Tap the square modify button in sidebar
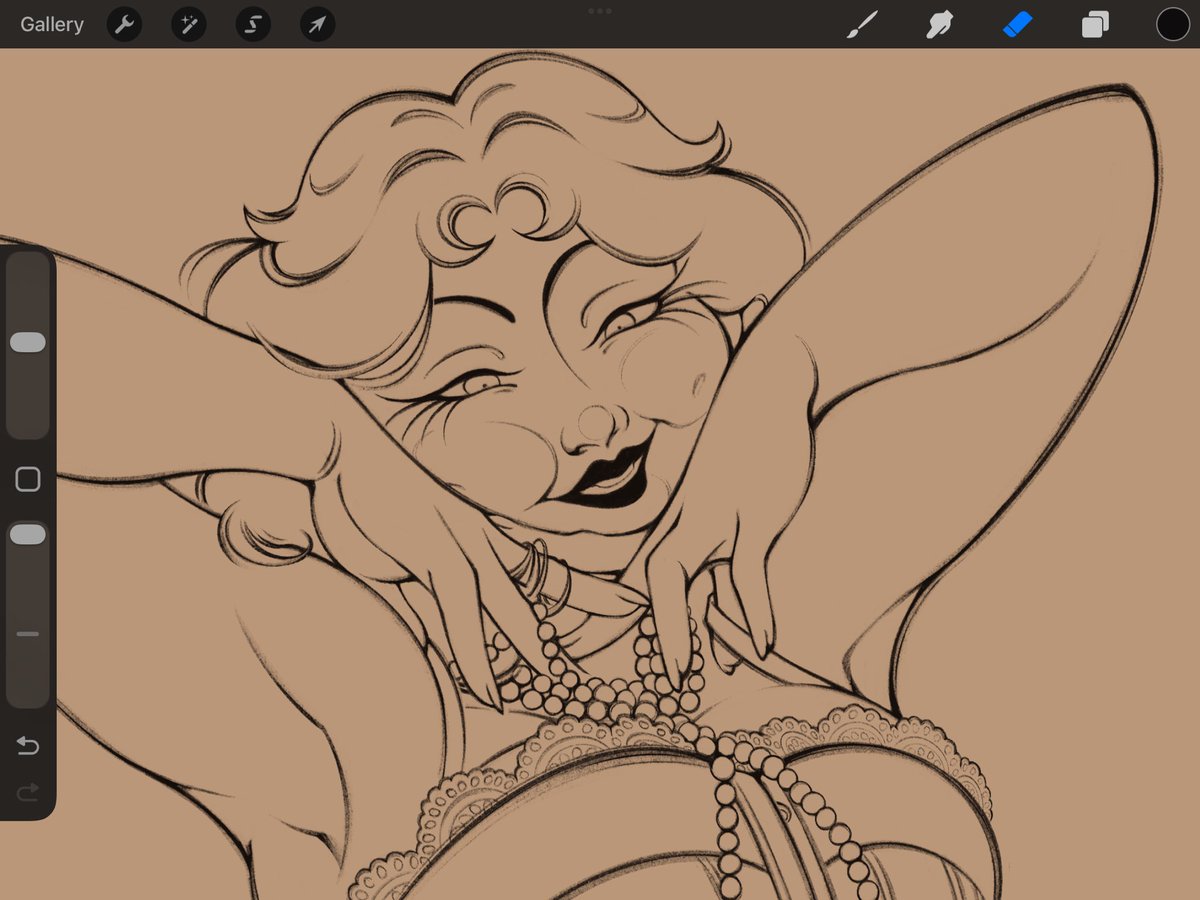The height and width of the screenshot is (900, 1200). (28, 480)
